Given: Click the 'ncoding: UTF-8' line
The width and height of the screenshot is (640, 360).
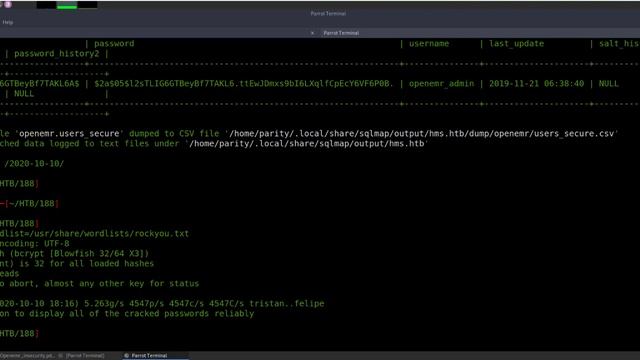Looking at the screenshot, I should [x=35, y=244].
